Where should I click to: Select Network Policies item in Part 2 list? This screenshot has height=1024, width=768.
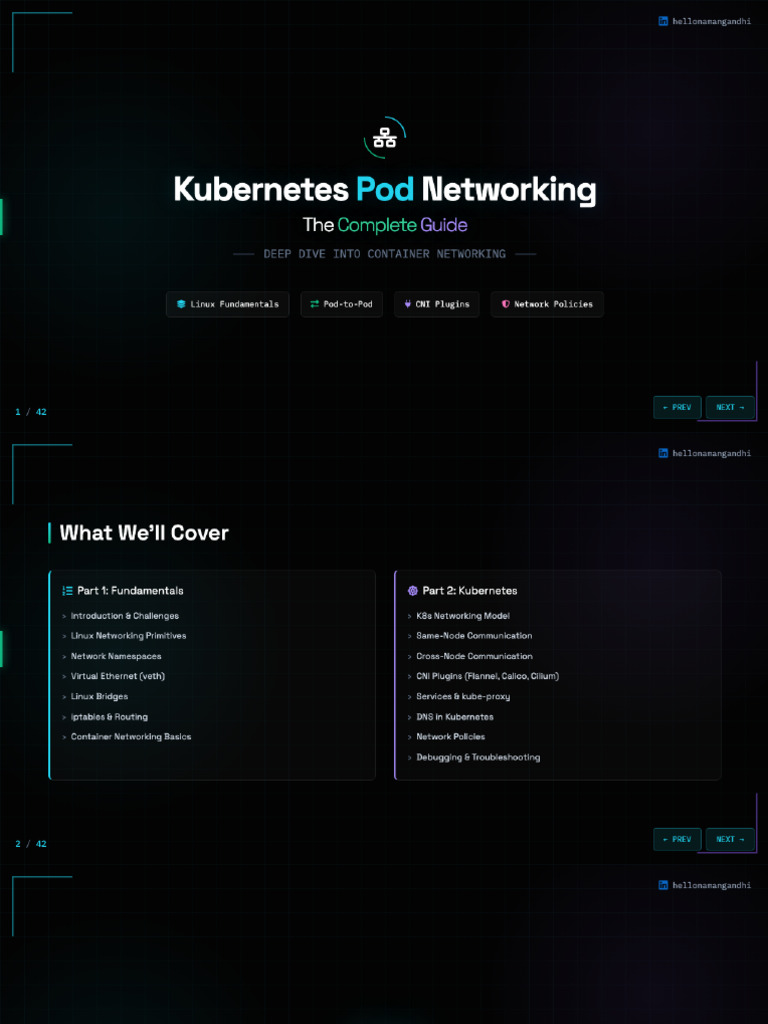tap(451, 737)
